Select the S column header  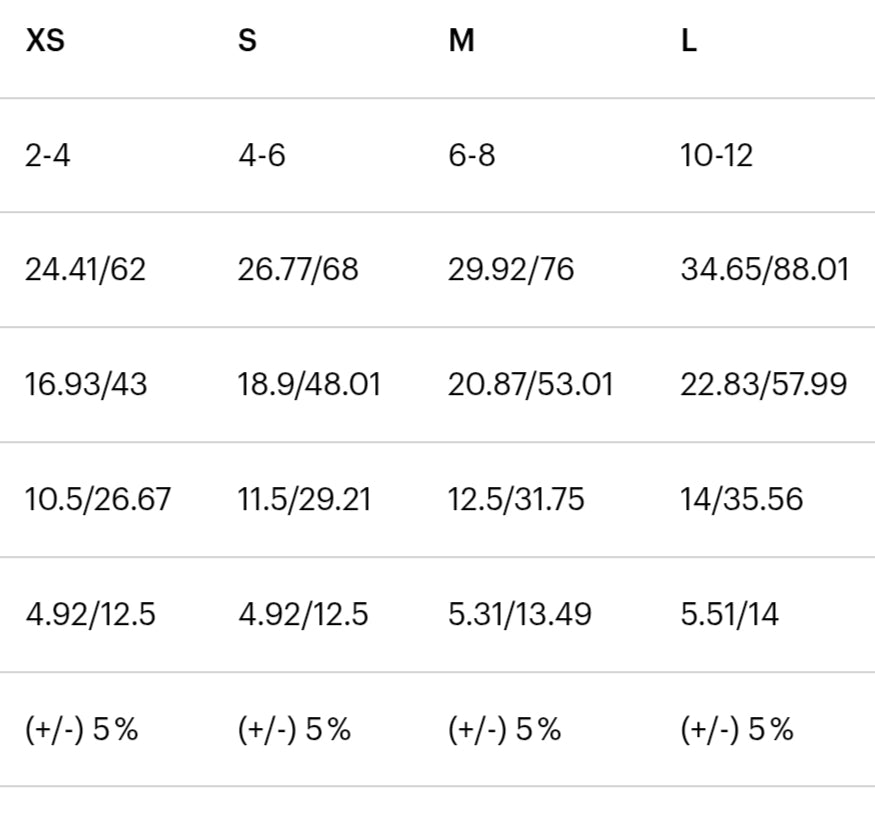tap(247, 40)
